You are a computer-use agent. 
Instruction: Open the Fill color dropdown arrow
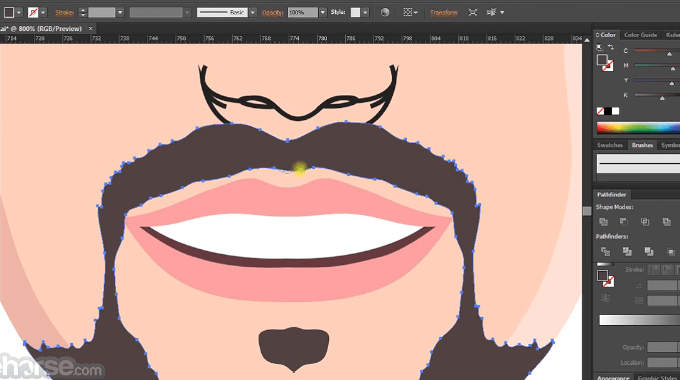[19, 13]
